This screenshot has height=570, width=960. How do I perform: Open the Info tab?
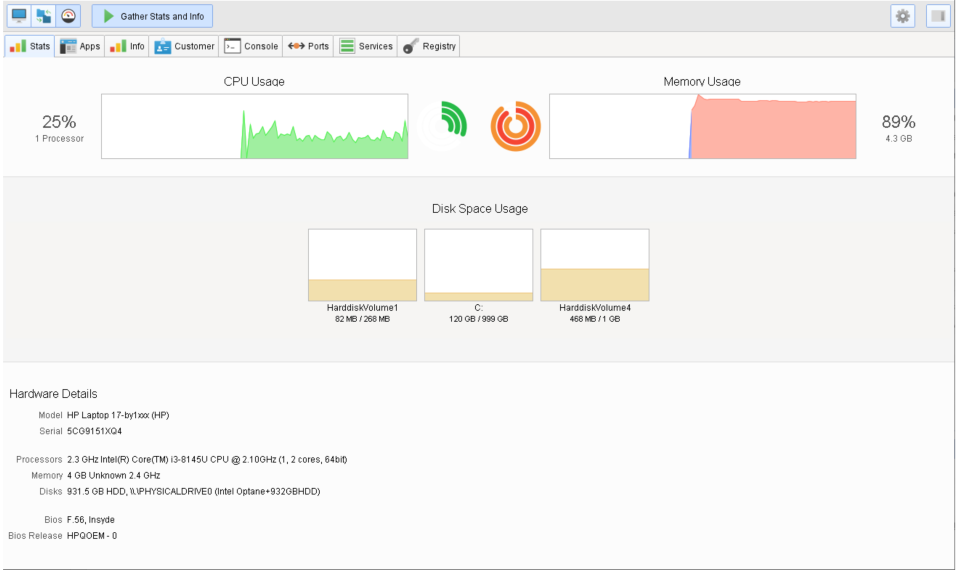(127, 46)
